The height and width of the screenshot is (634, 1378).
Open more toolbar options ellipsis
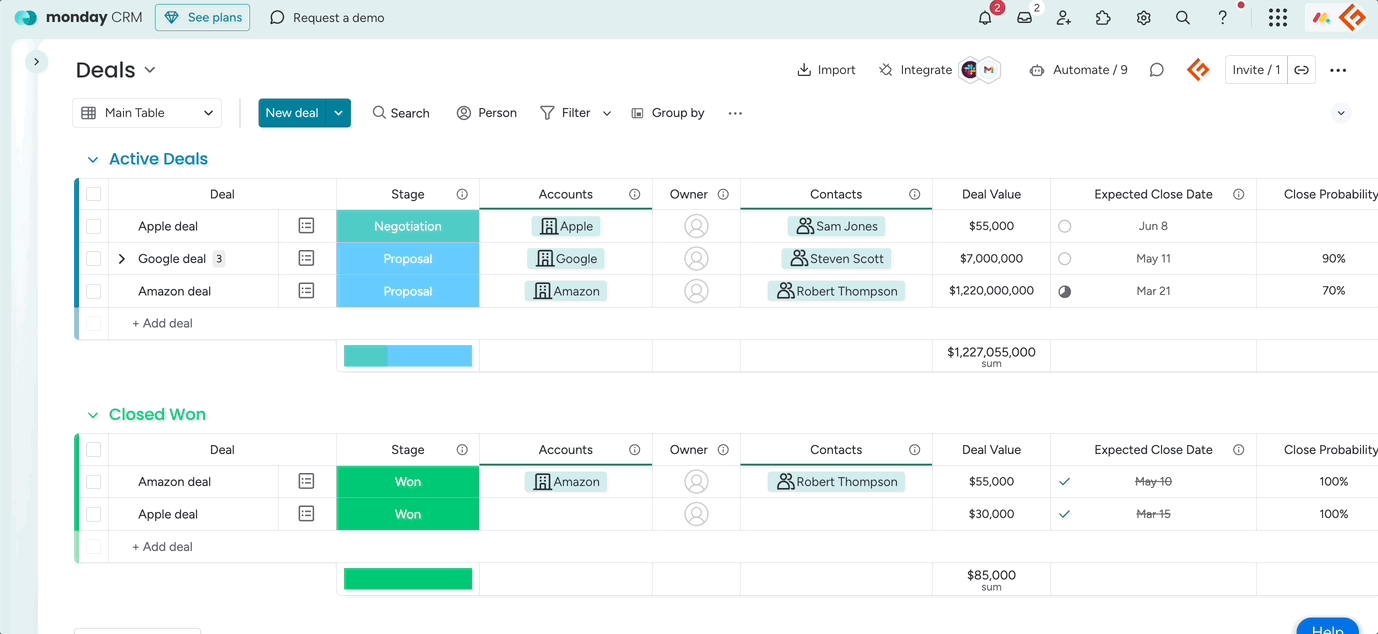[x=735, y=113]
